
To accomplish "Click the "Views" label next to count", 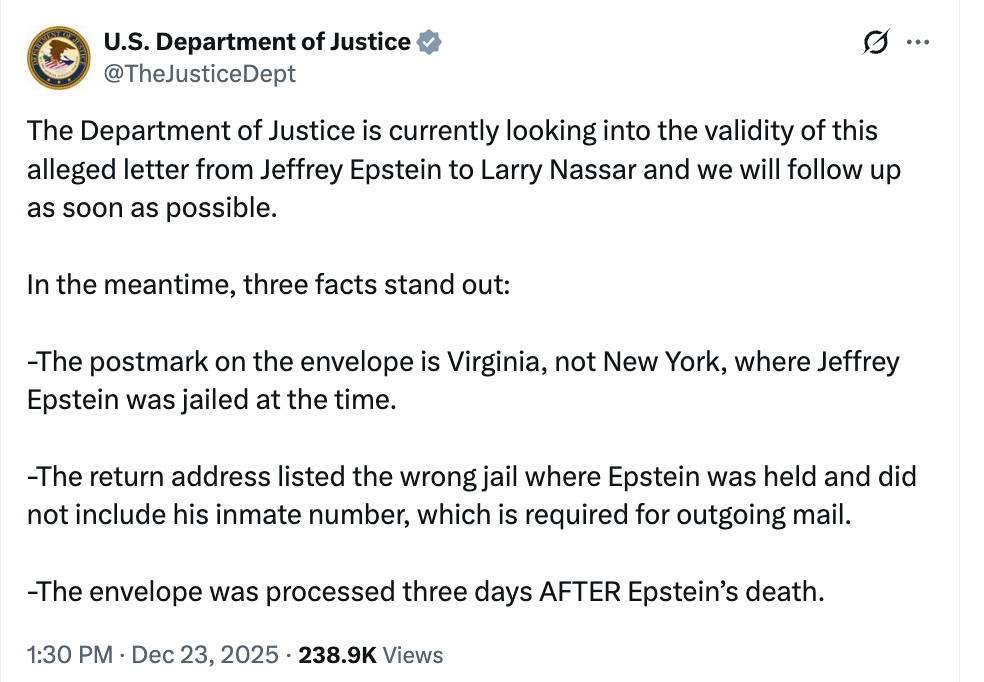I will click(x=413, y=655).
